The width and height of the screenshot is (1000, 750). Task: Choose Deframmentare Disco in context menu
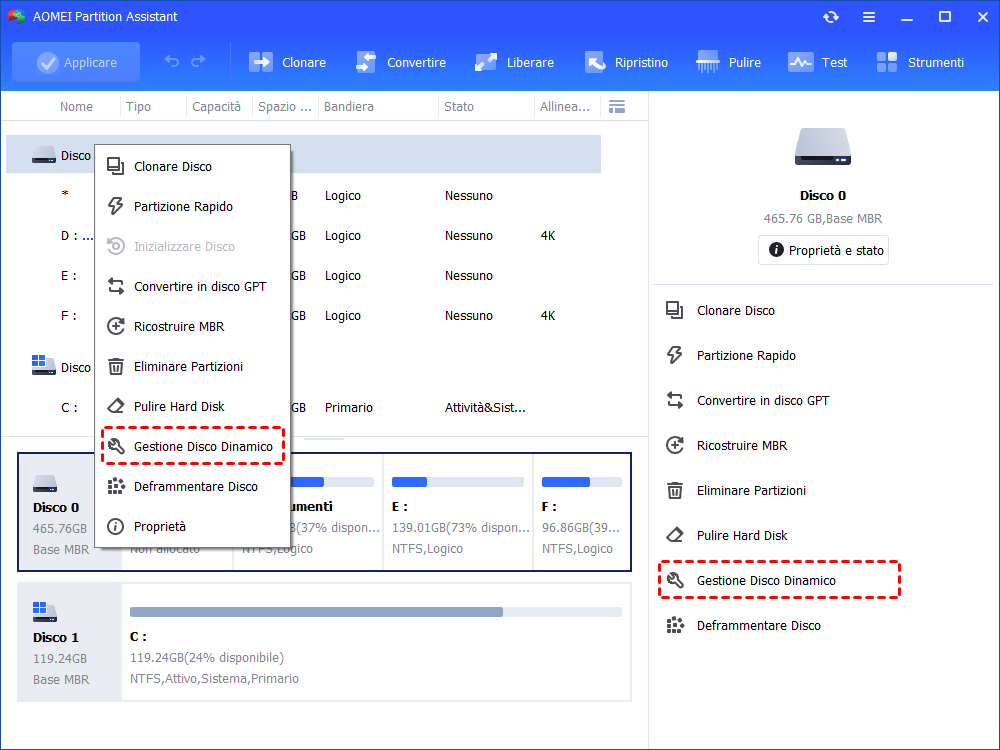[192, 487]
